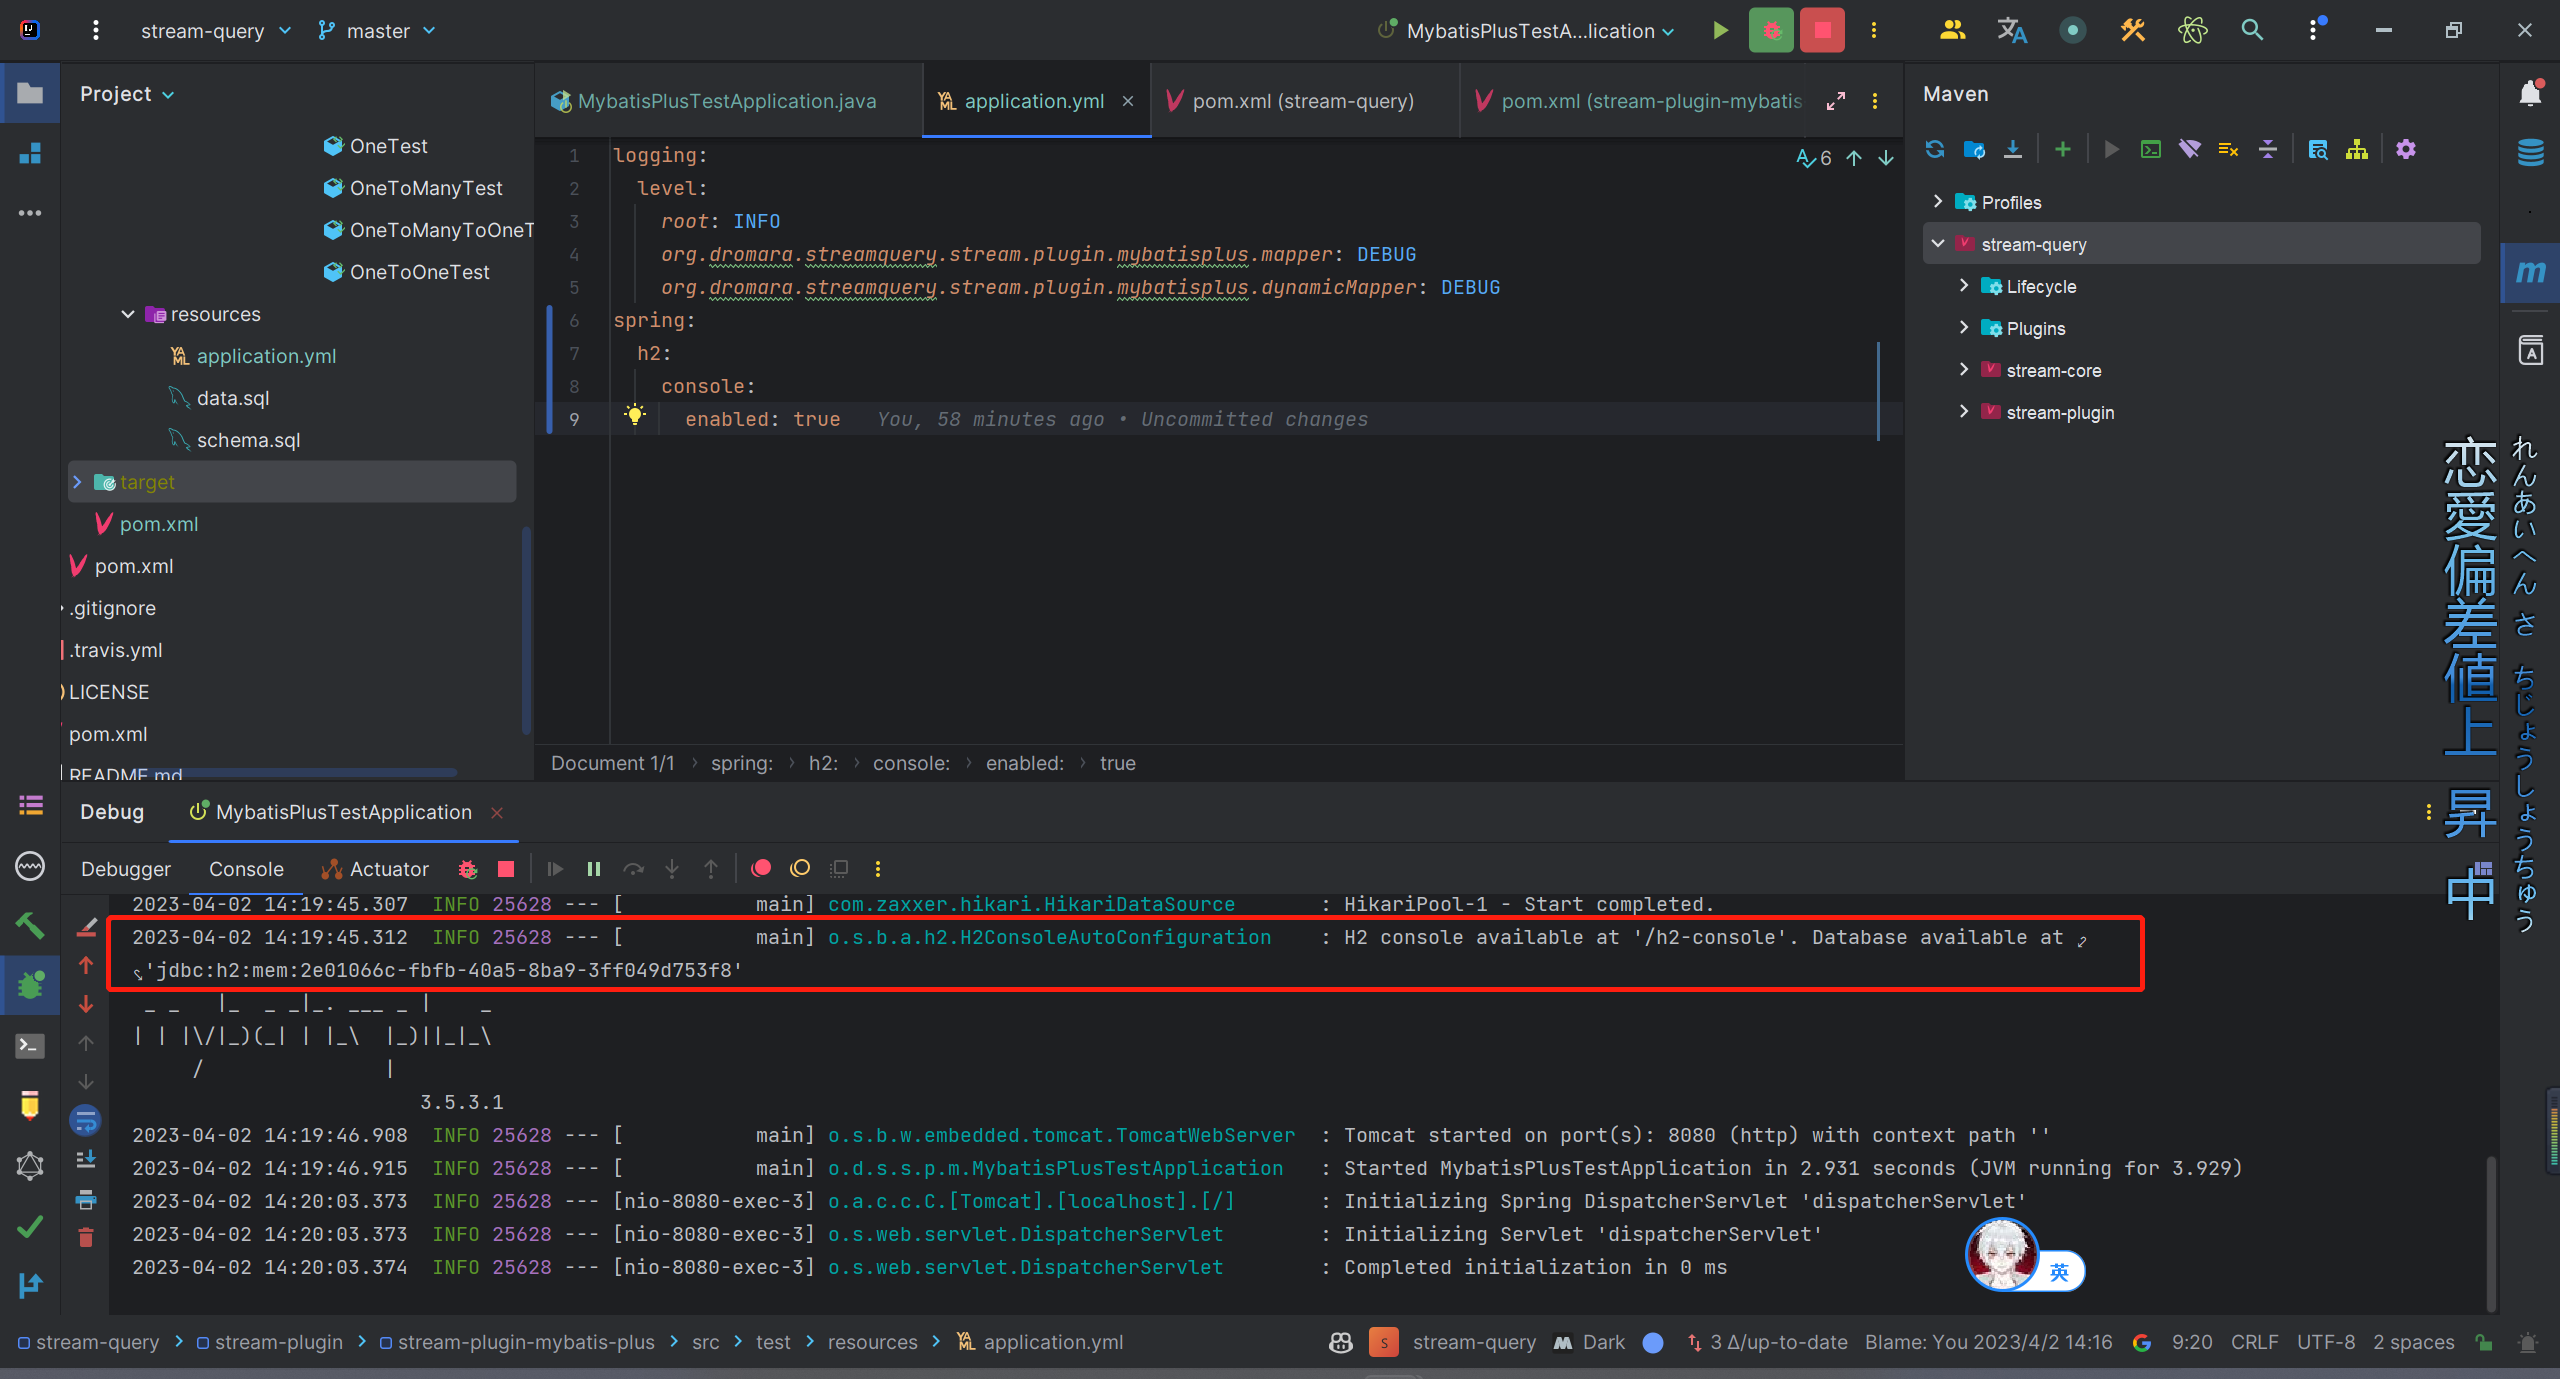This screenshot has width=2560, height=1379.
Task: Click the search everywhere magnifier icon
Action: [x=2252, y=30]
